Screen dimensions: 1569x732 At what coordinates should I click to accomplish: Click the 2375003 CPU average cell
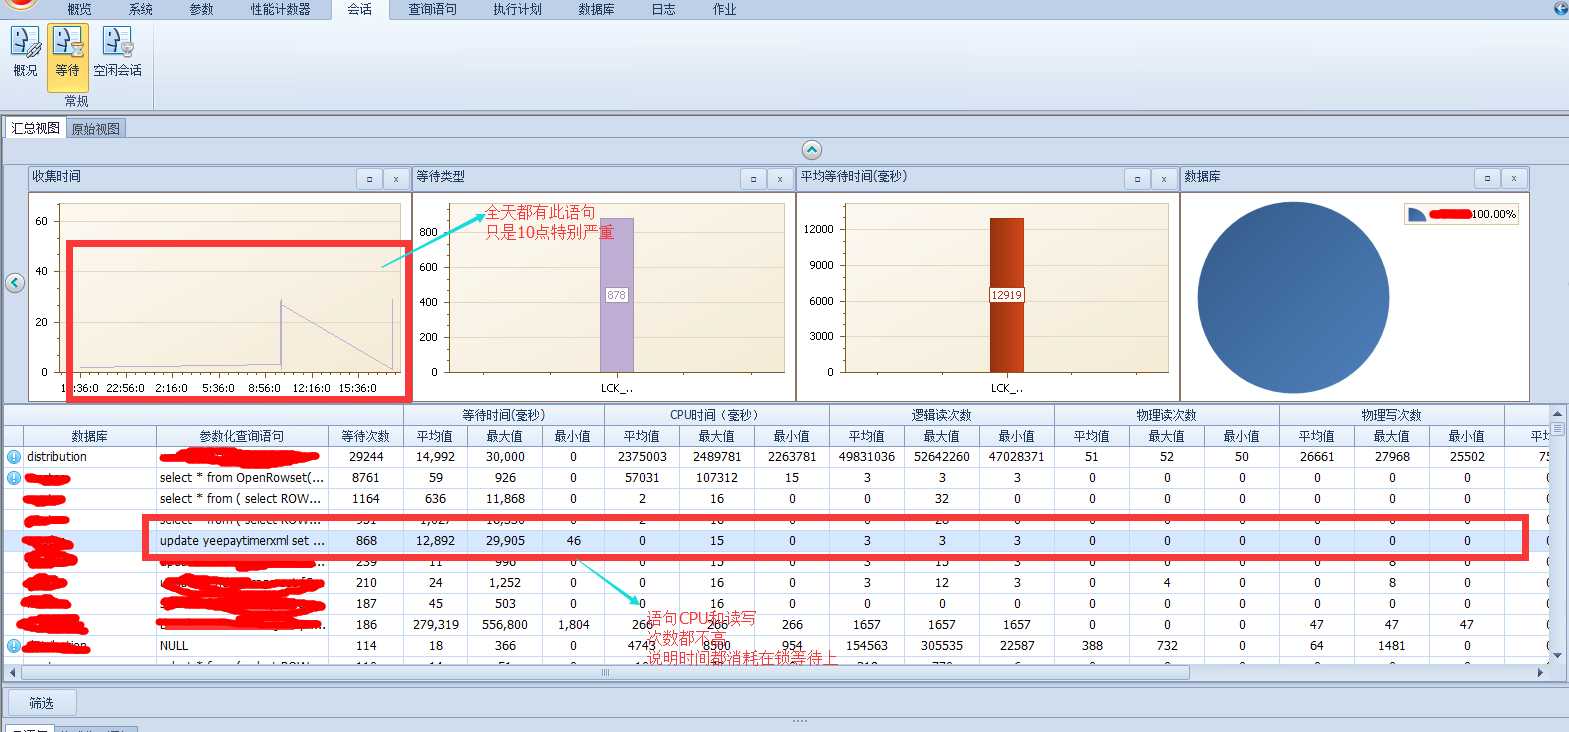pos(642,457)
